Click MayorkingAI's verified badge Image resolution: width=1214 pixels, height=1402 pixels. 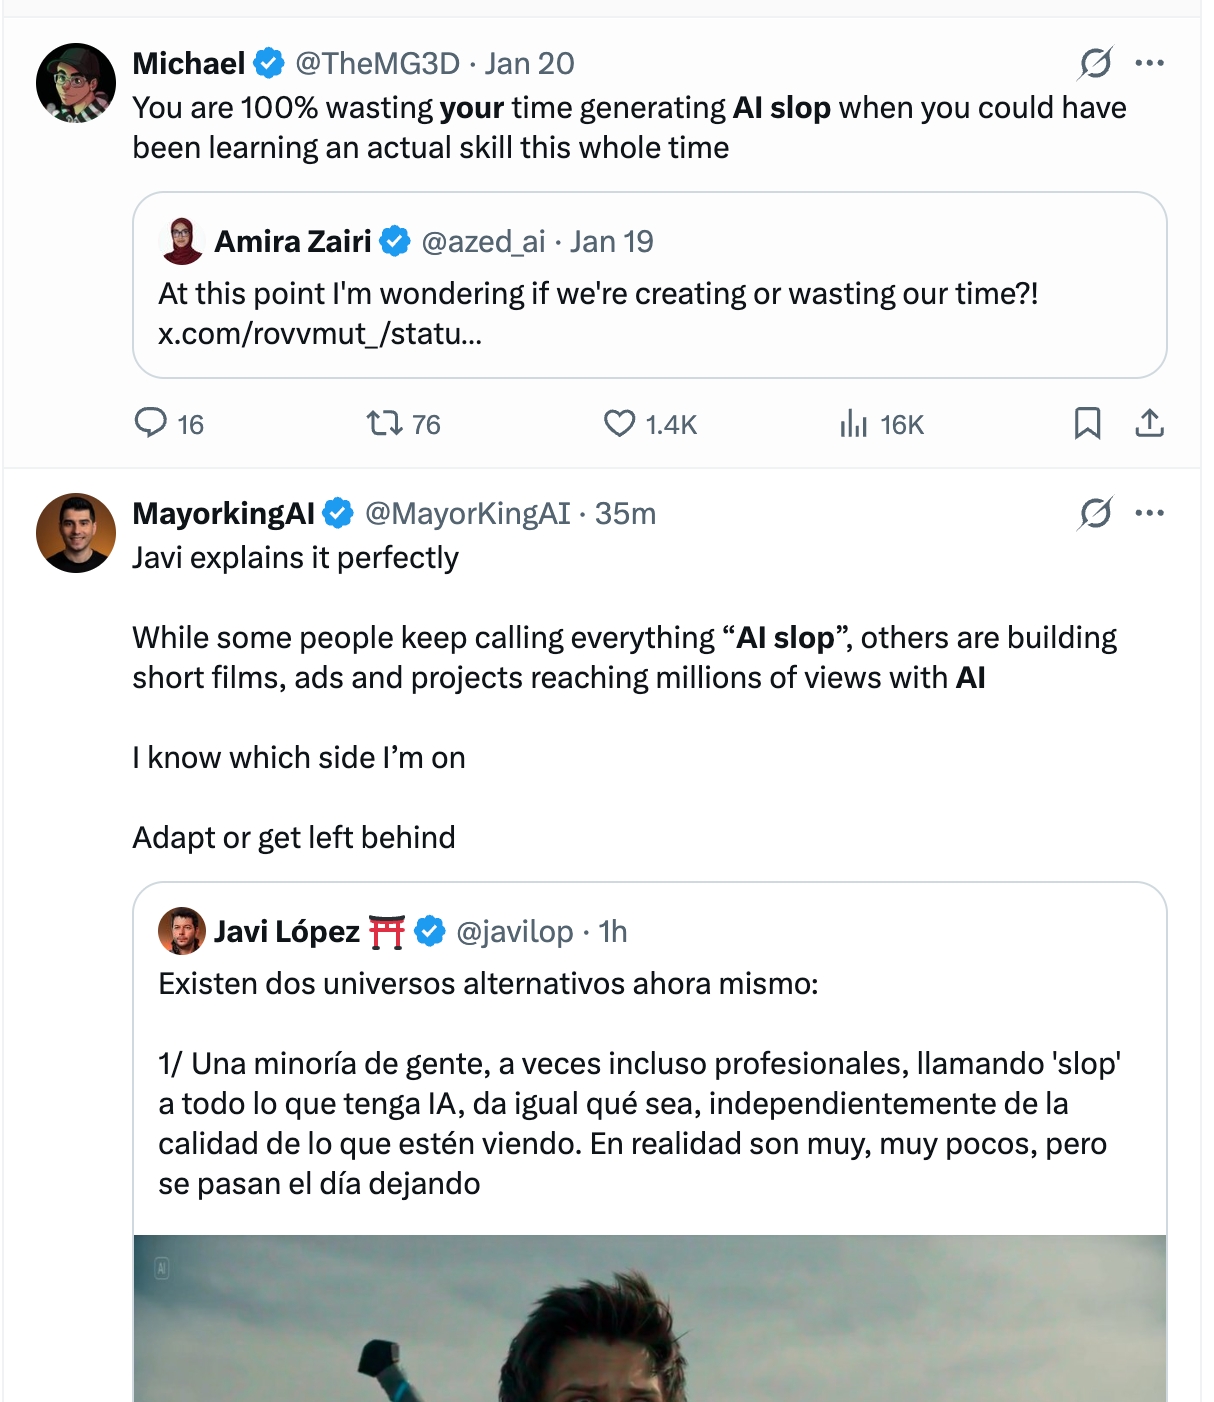pyautogui.click(x=339, y=513)
